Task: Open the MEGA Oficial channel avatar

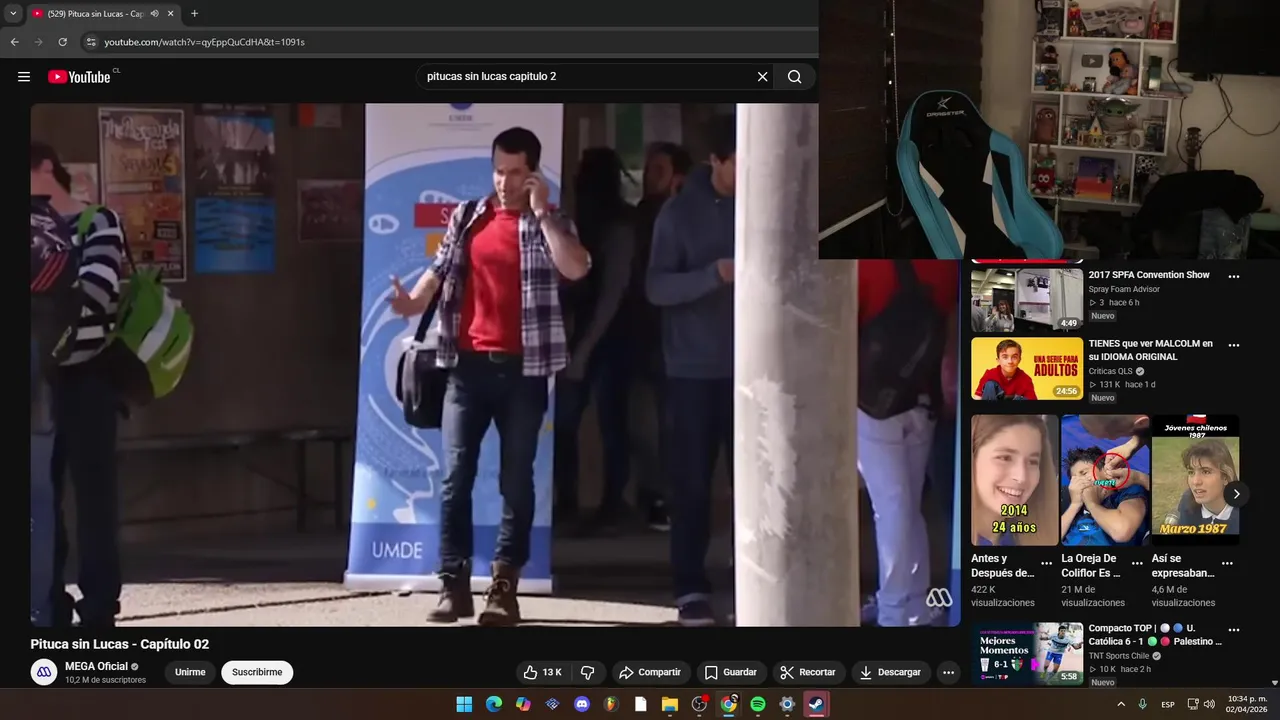Action: tap(44, 673)
